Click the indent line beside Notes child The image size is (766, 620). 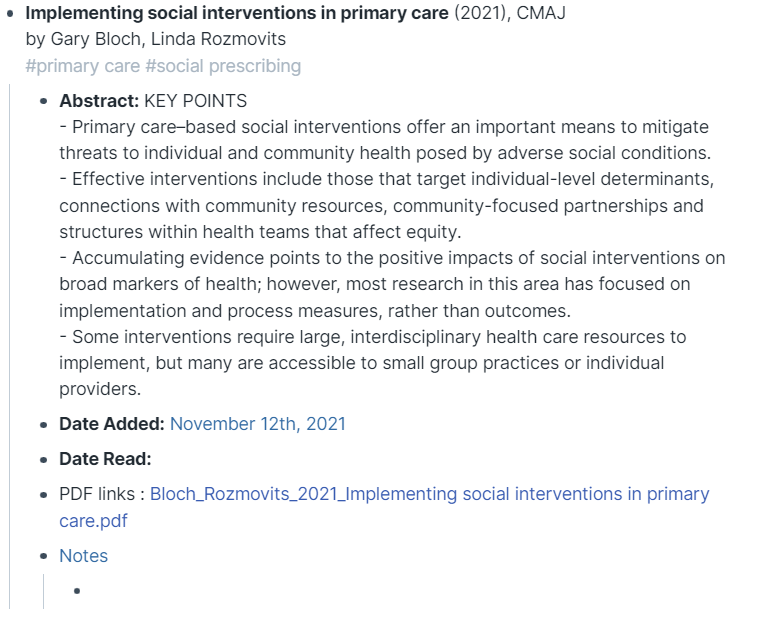(x=44, y=591)
